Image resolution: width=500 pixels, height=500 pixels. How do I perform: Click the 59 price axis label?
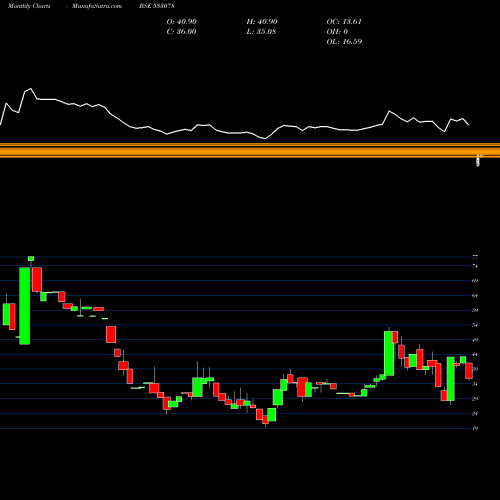(x=475, y=310)
